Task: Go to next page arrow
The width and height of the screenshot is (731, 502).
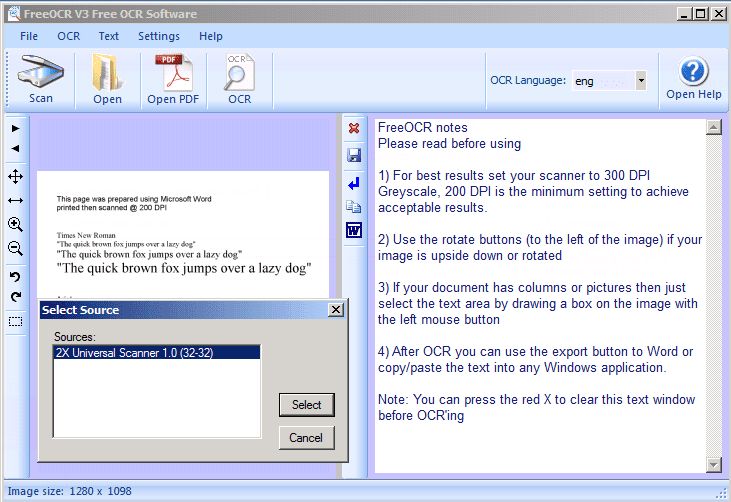Action: (15, 128)
